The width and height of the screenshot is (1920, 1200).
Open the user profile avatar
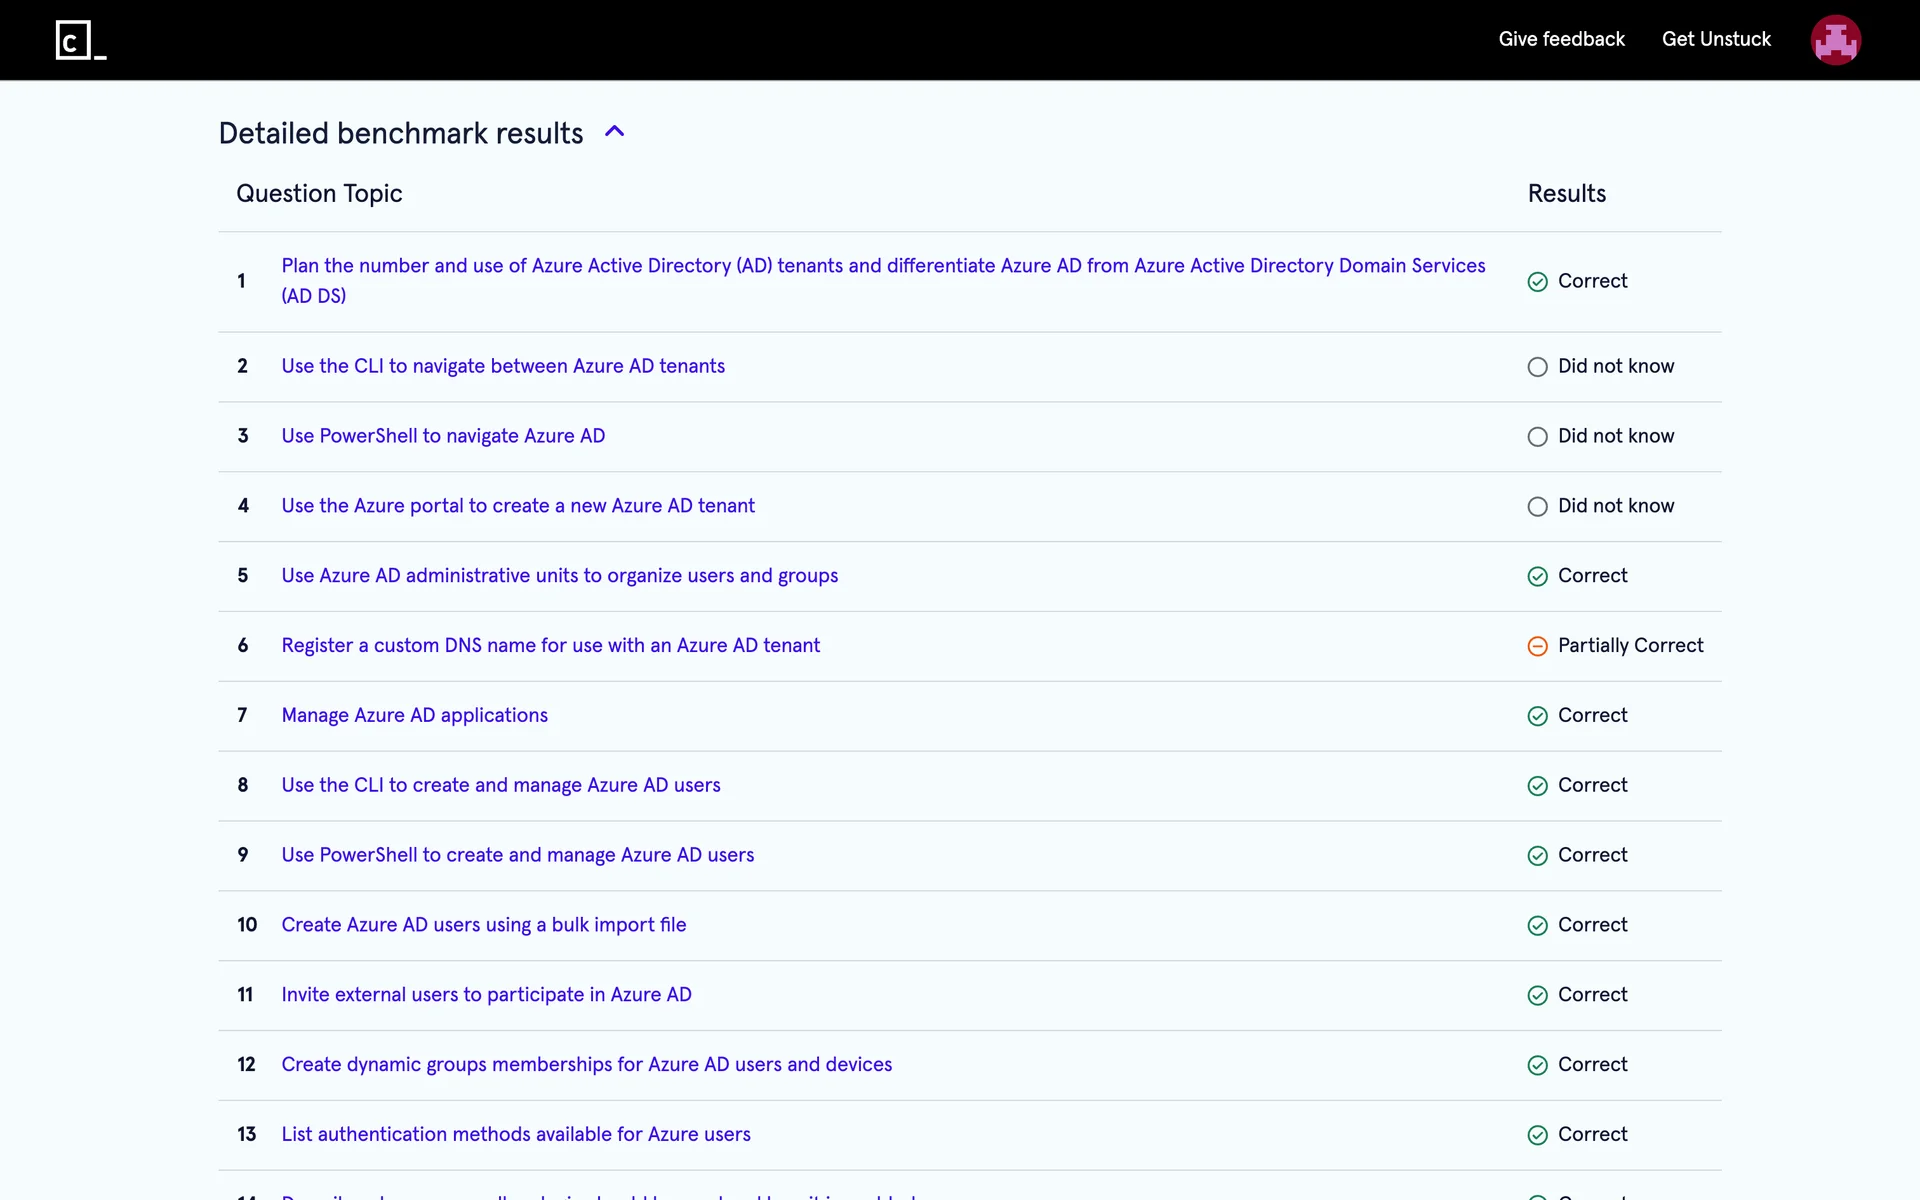(x=1835, y=40)
